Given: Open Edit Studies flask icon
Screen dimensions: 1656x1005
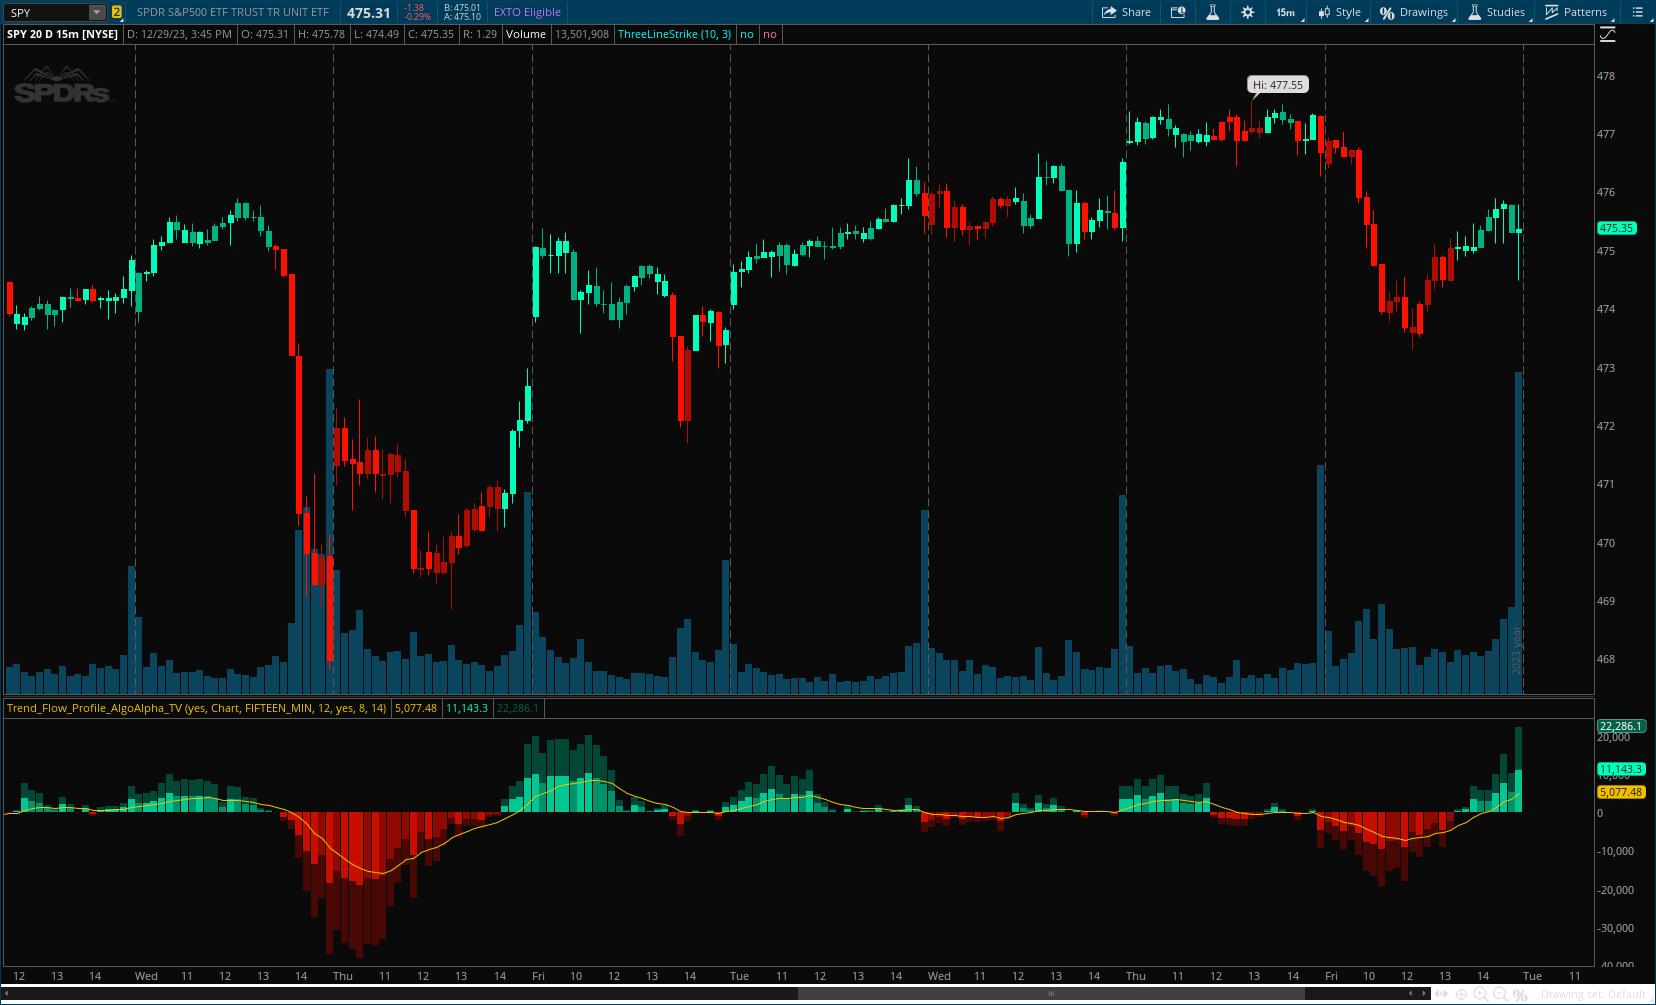Looking at the screenshot, I should [1212, 12].
